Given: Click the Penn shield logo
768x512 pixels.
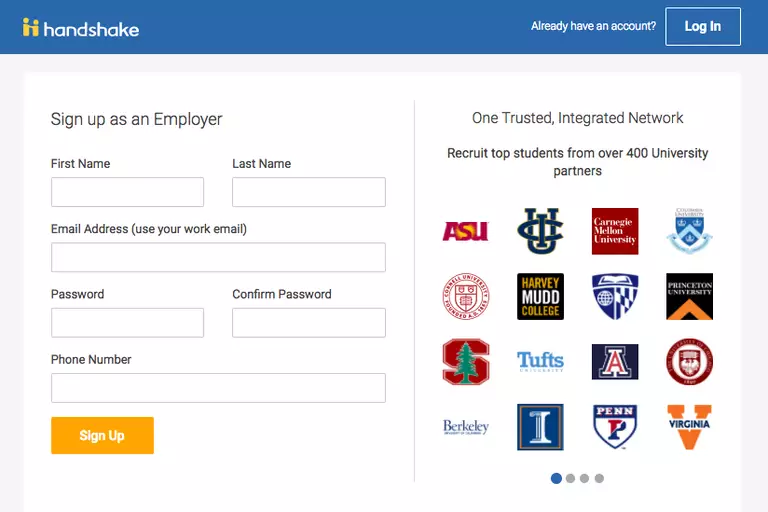Looking at the screenshot, I should point(614,427).
